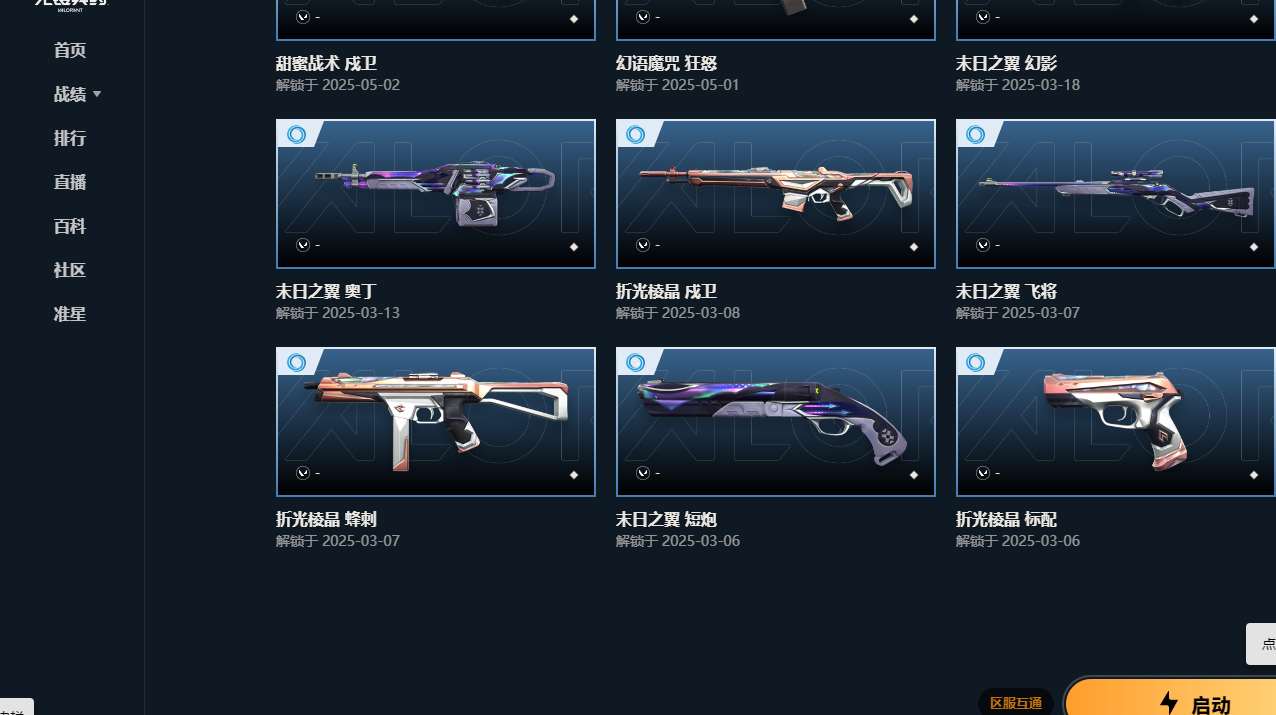
Task: Expand the 战绩 dropdown arrow
Action: click(x=97, y=94)
